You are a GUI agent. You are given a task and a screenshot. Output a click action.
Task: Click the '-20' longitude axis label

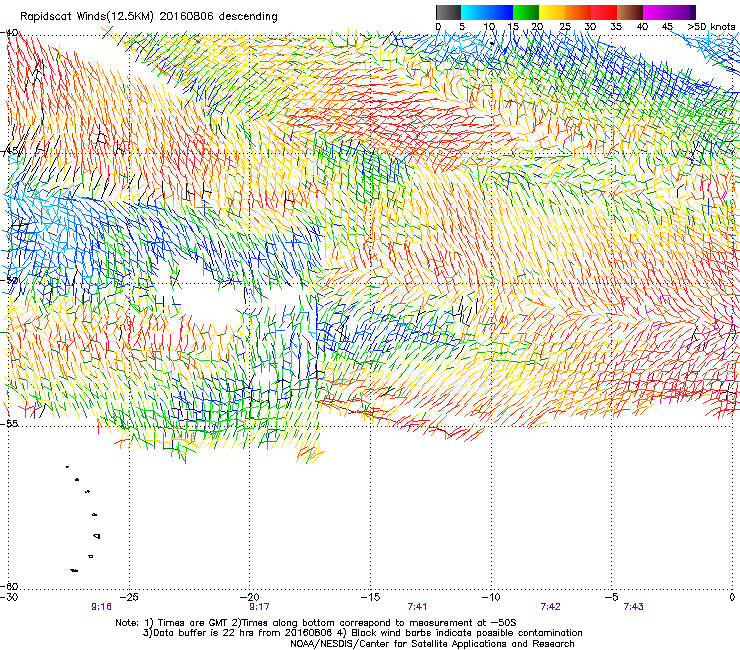point(250,597)
